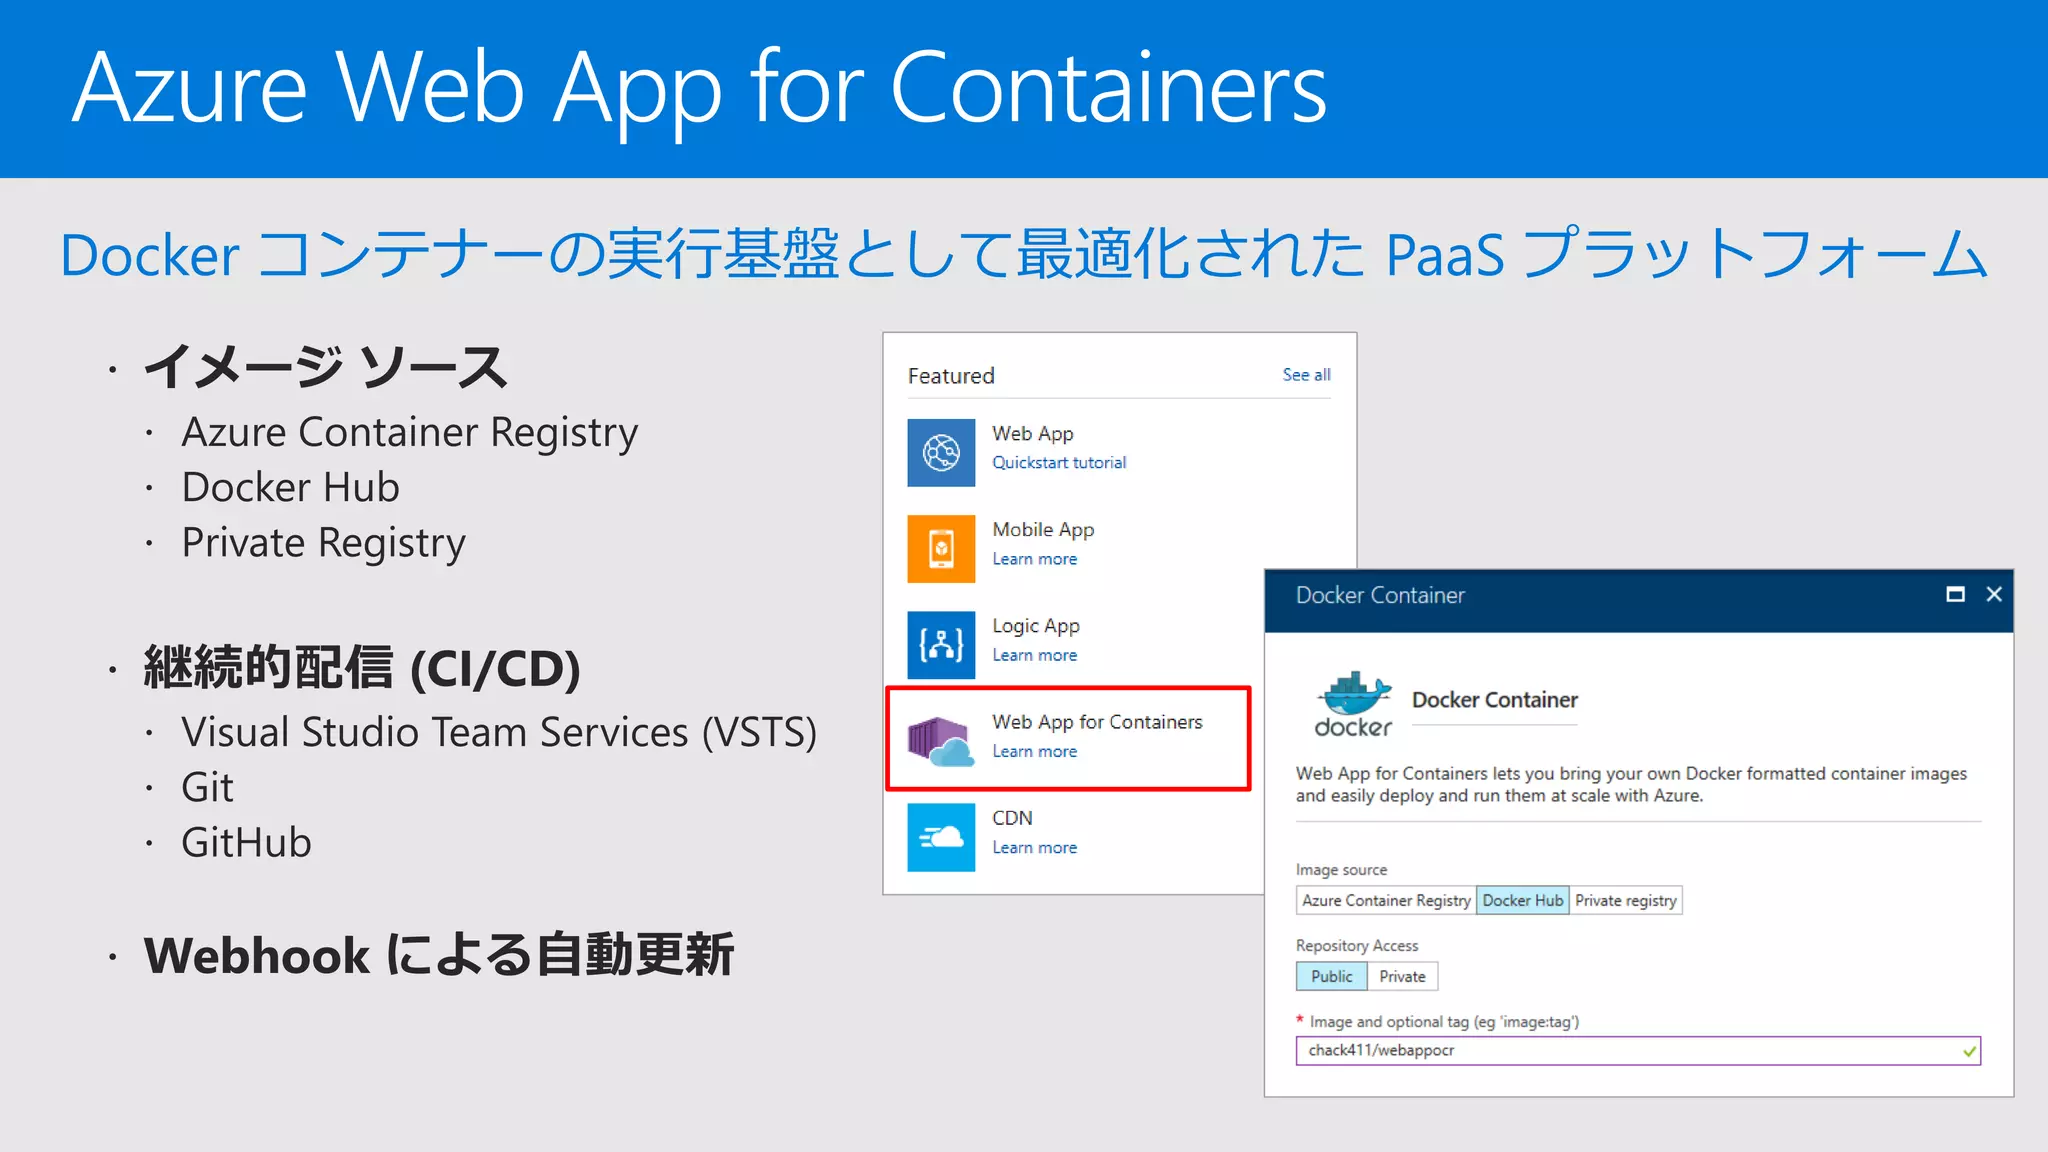Select the Web App featured item title
Viewport: 2048px width, 1152px height.
tap(1033, 433)
